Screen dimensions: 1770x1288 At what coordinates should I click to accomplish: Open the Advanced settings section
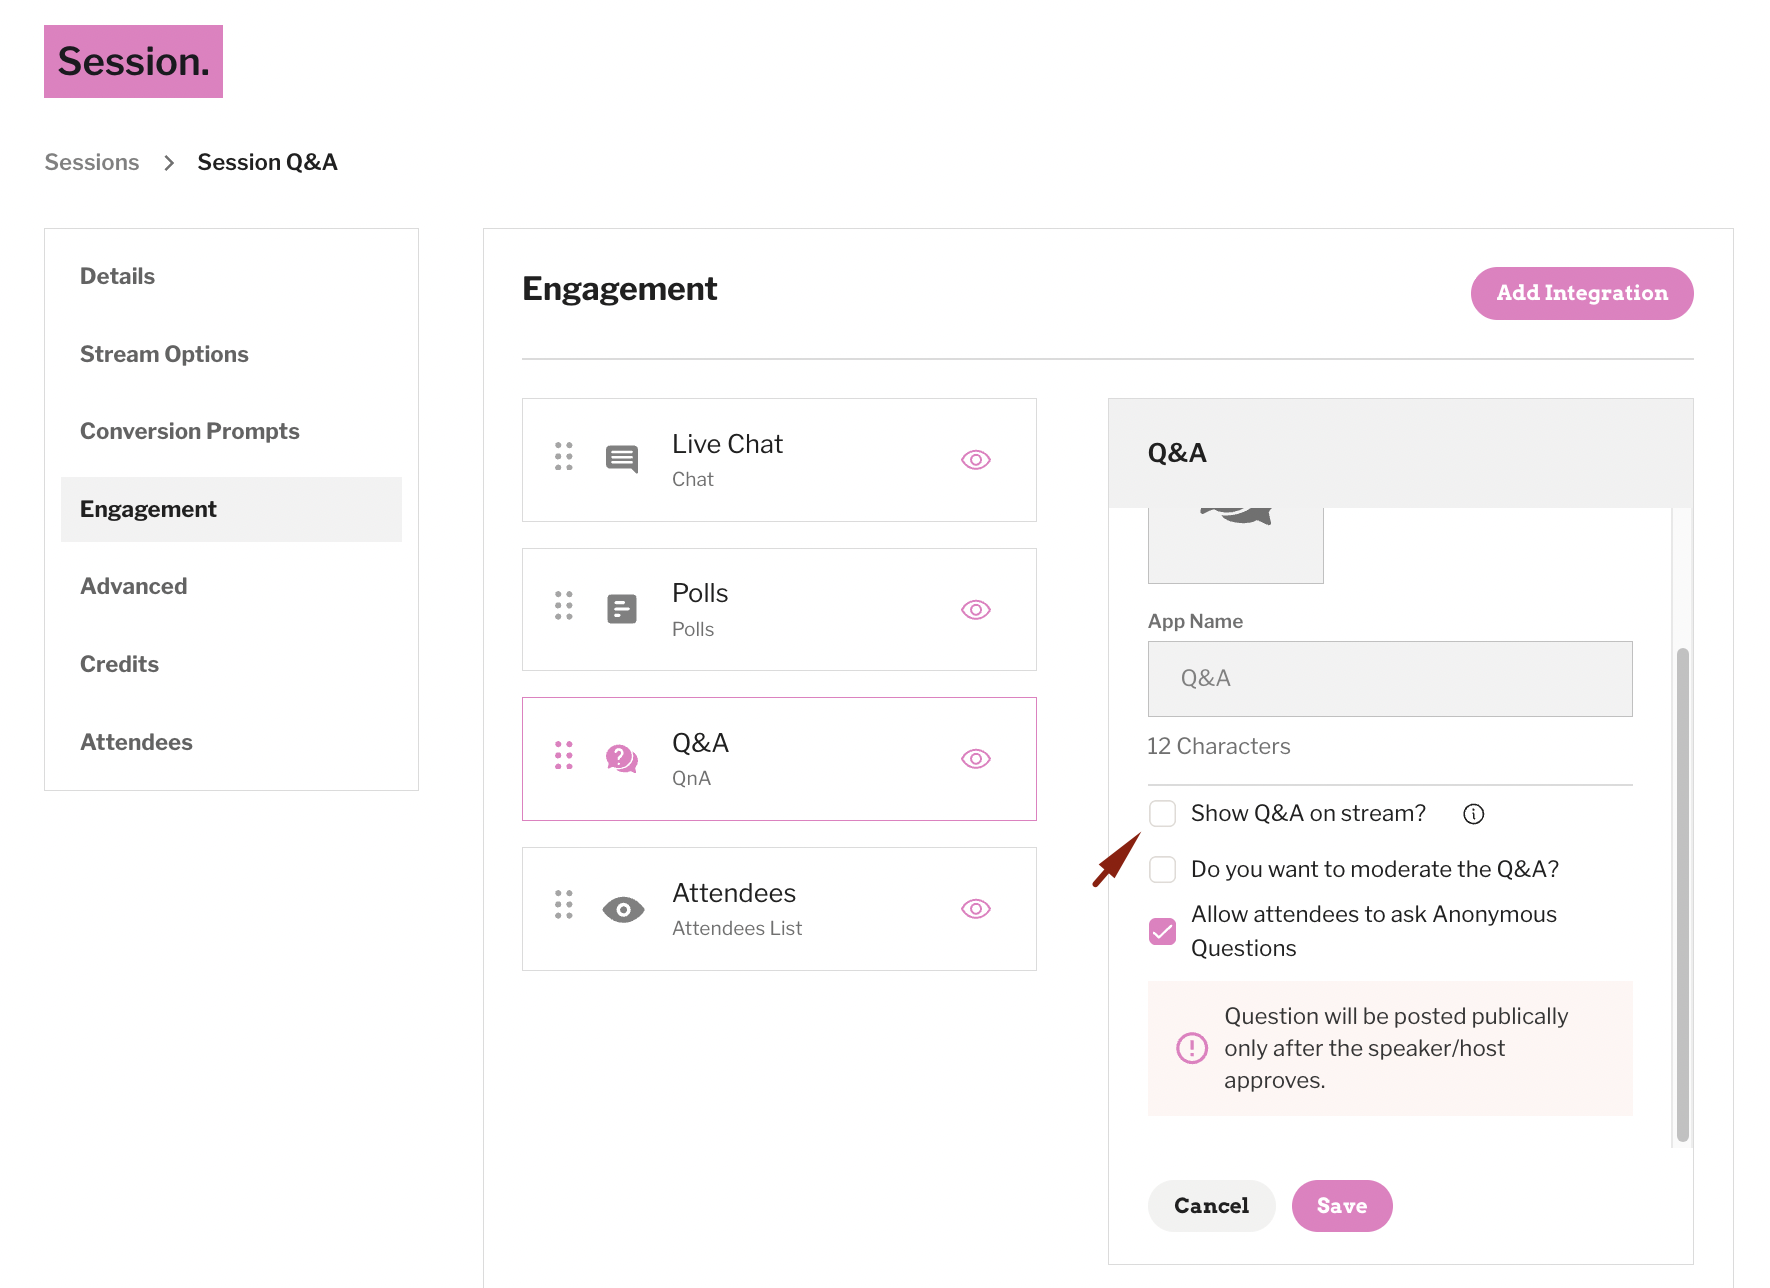pos(134,586)
